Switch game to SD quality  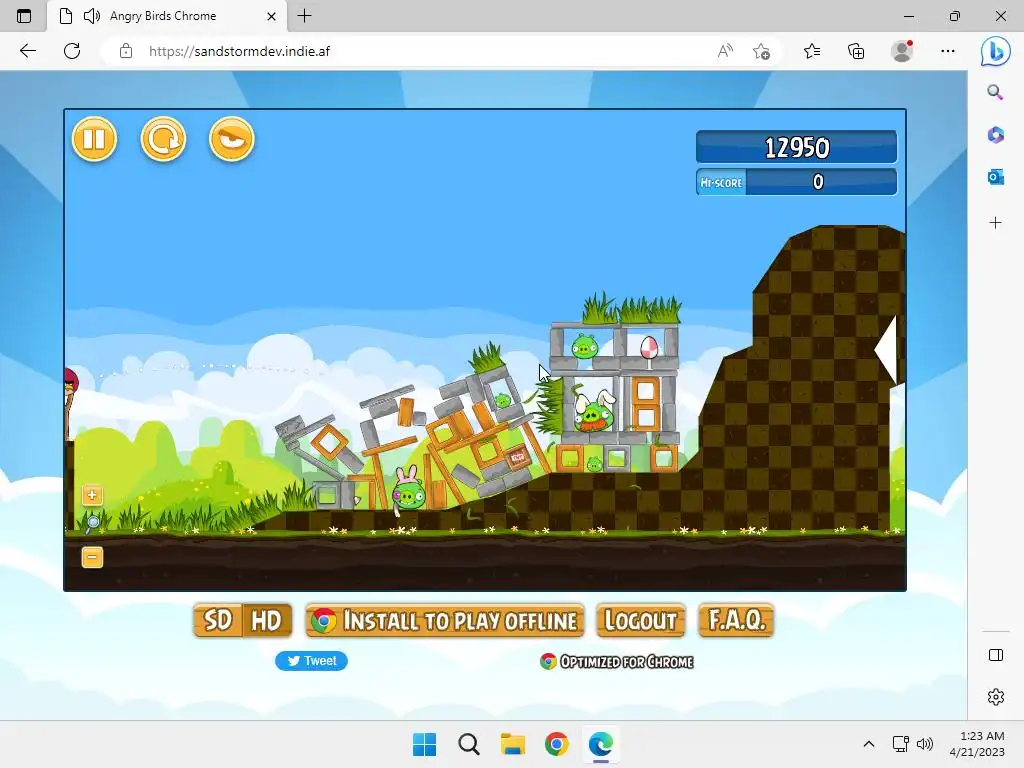[217, 620]
